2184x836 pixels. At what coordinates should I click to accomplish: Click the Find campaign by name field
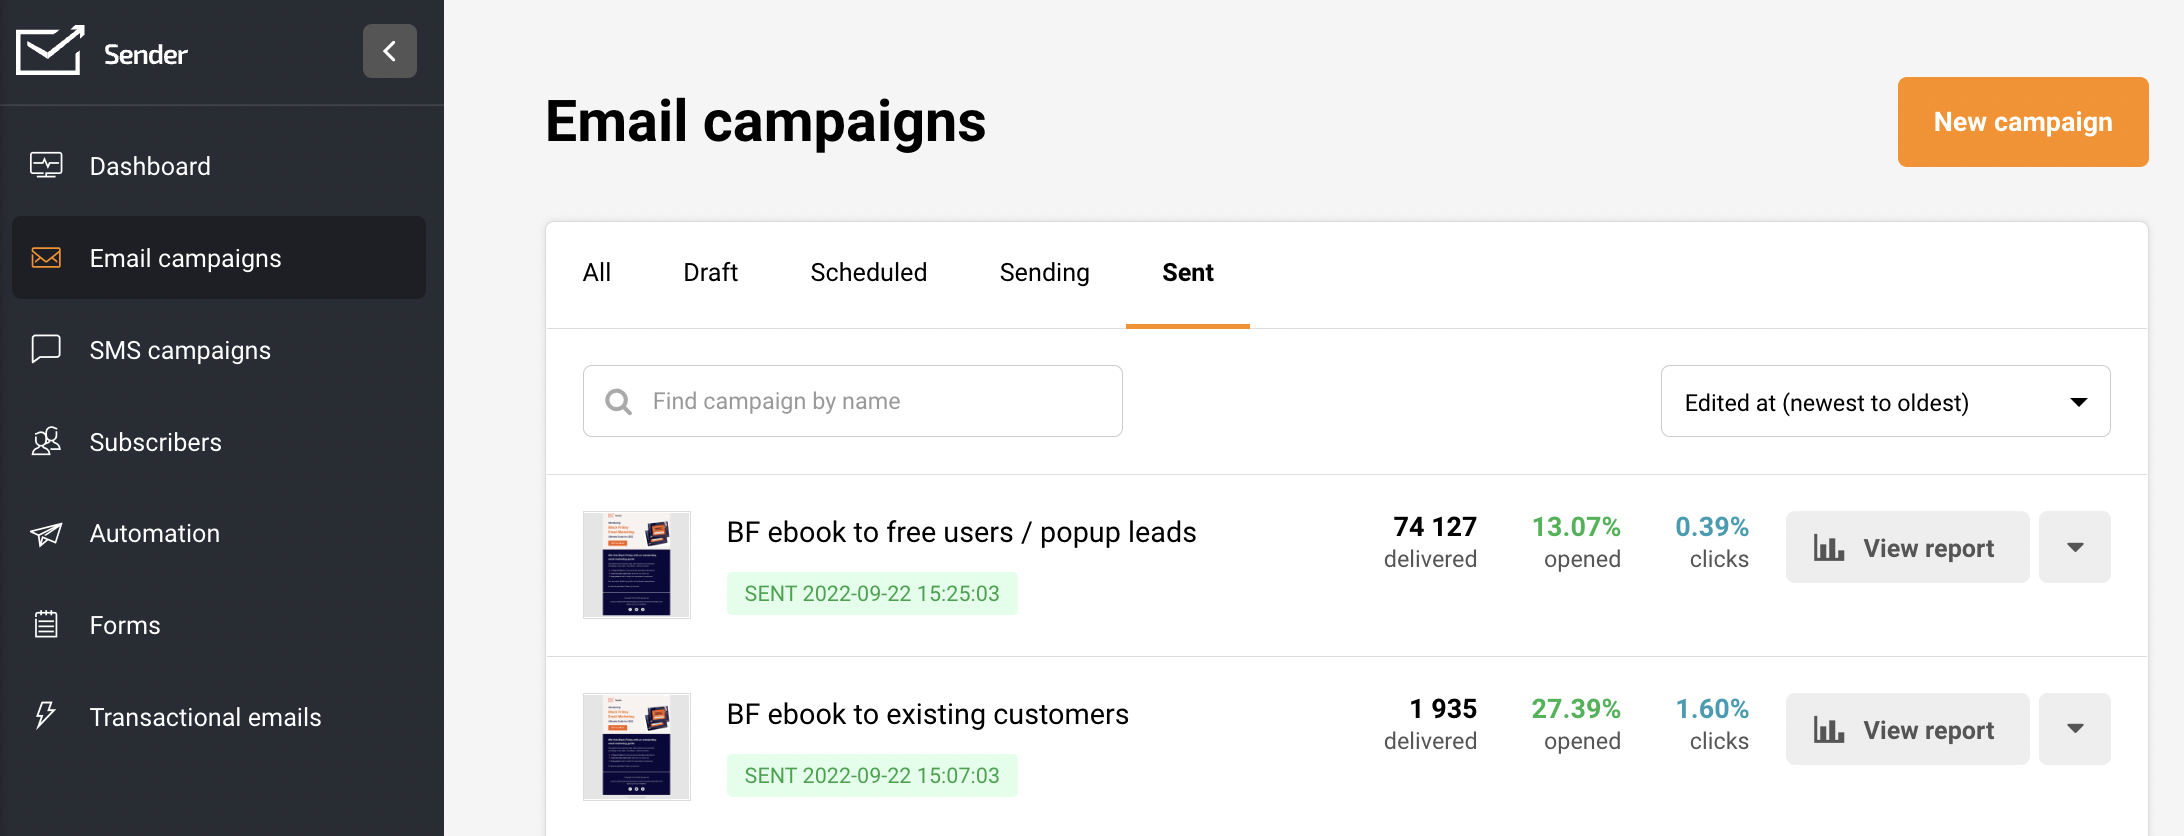(x=852, y=401)
